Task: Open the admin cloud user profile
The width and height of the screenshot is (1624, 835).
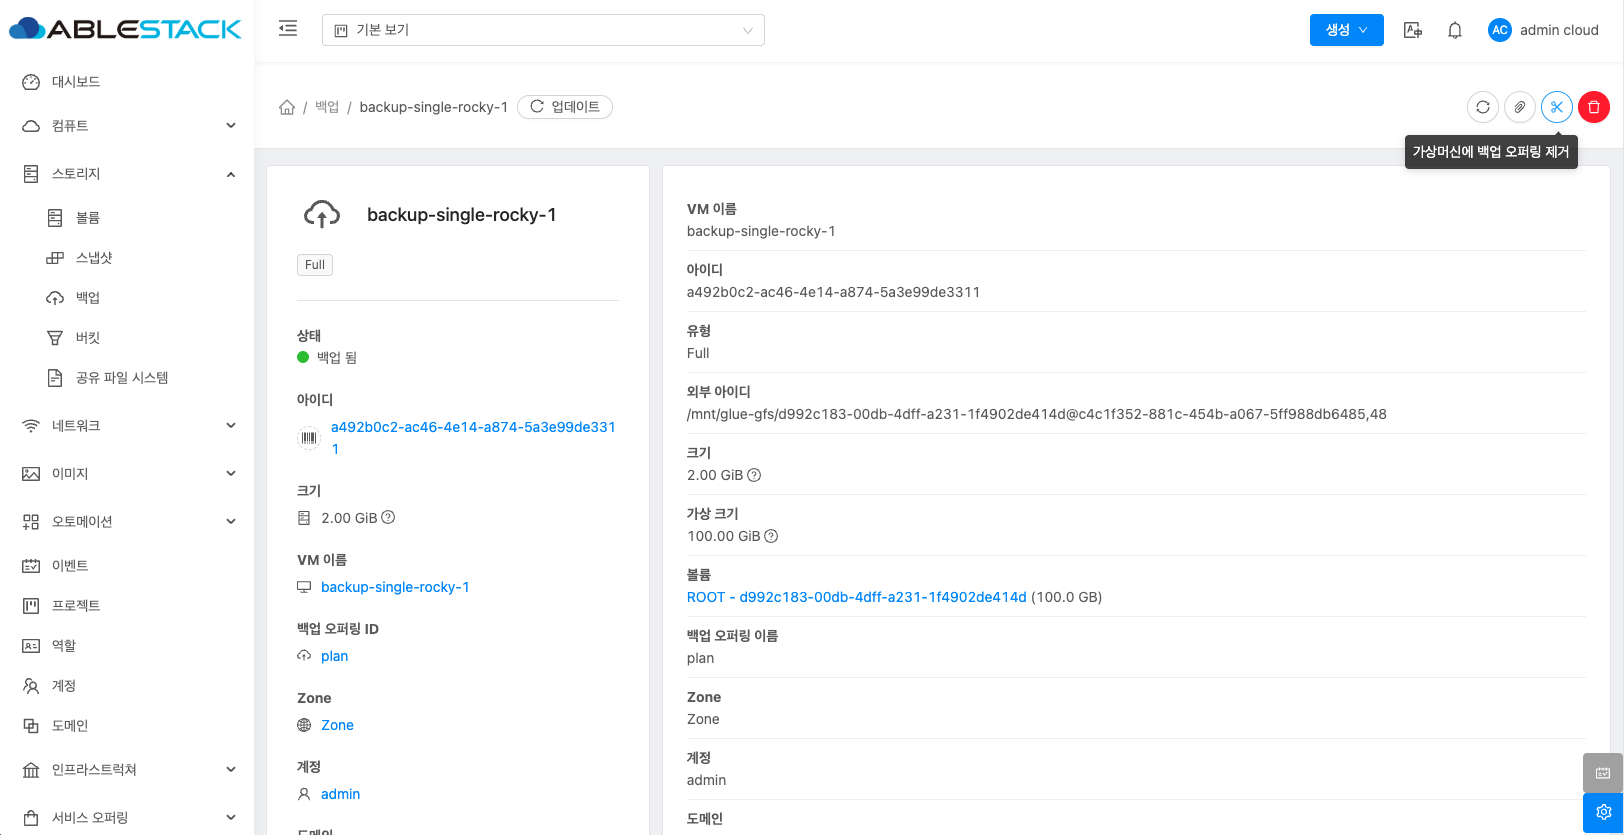Action: point(1544,30)
